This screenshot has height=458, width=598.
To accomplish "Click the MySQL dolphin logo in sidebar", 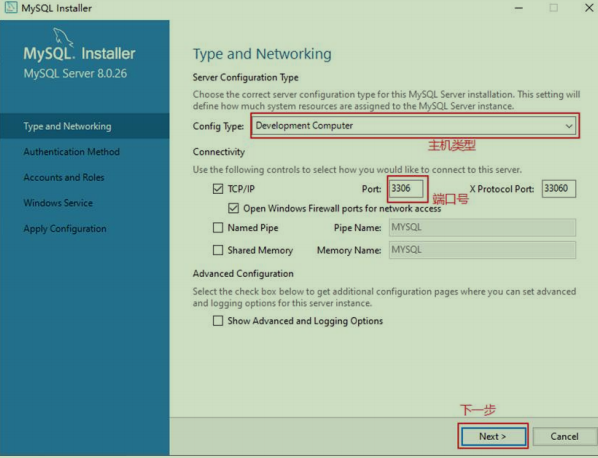I will (63, 37).
